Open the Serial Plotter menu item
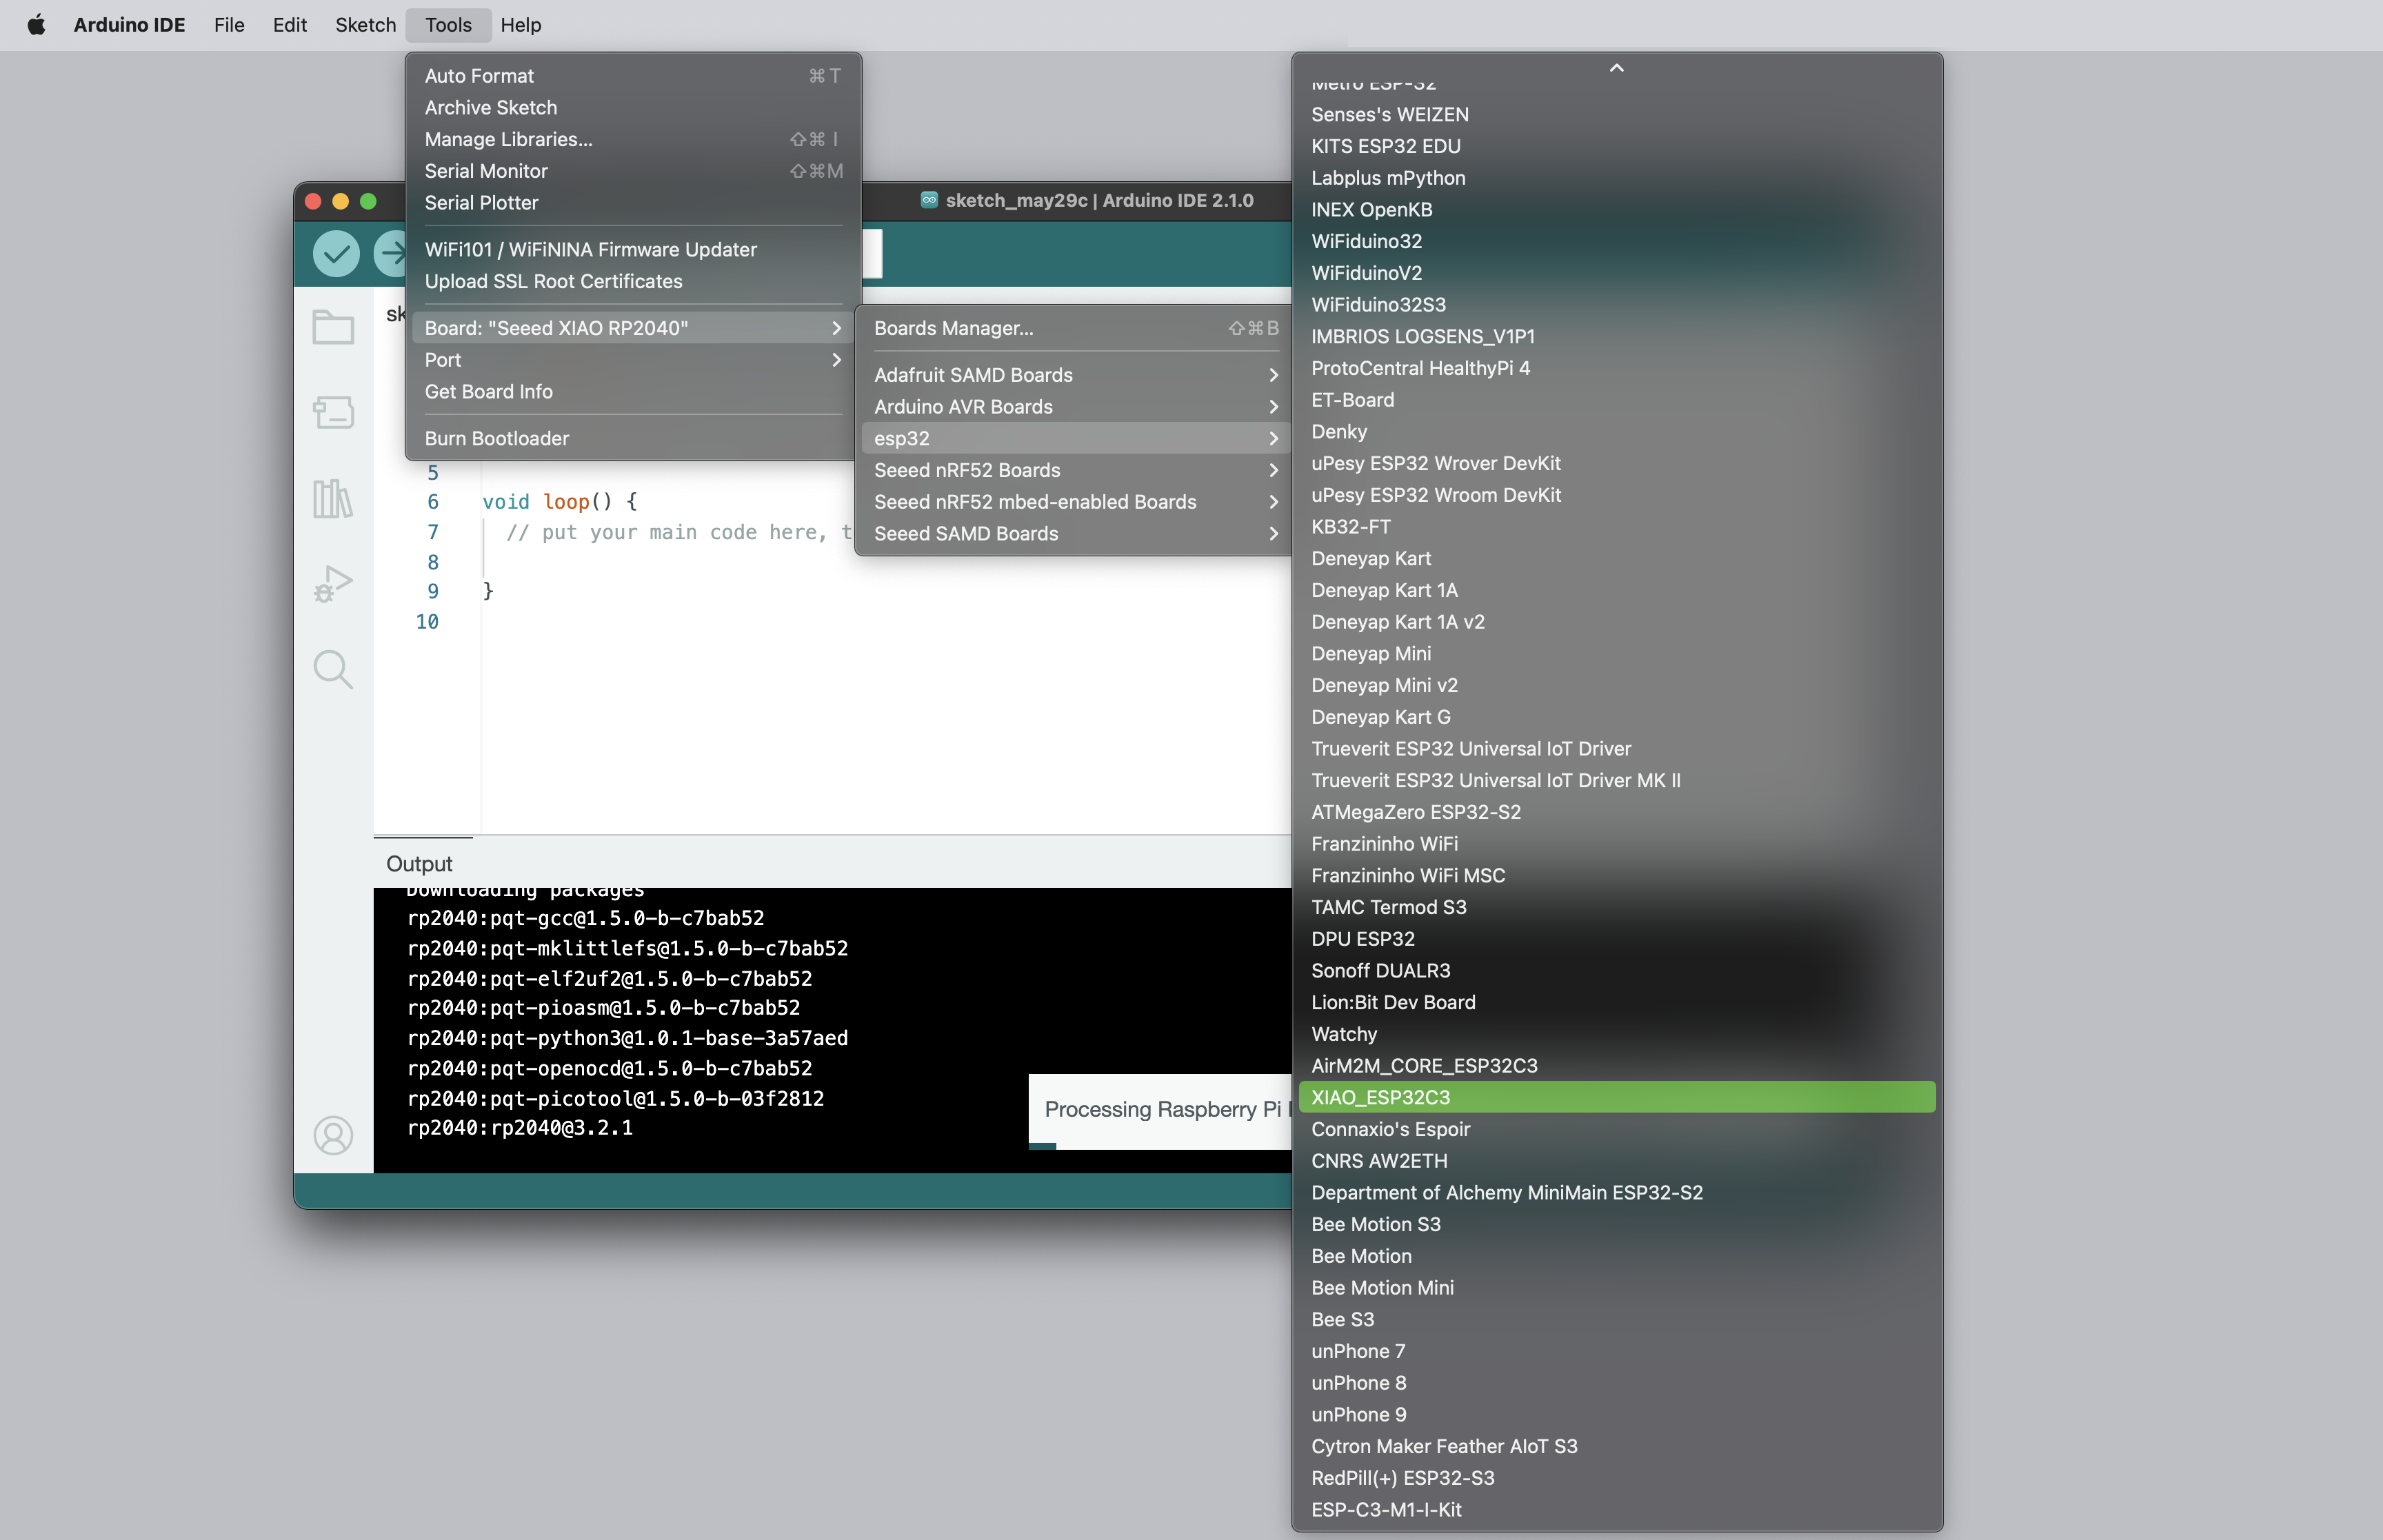 [632, 203]
